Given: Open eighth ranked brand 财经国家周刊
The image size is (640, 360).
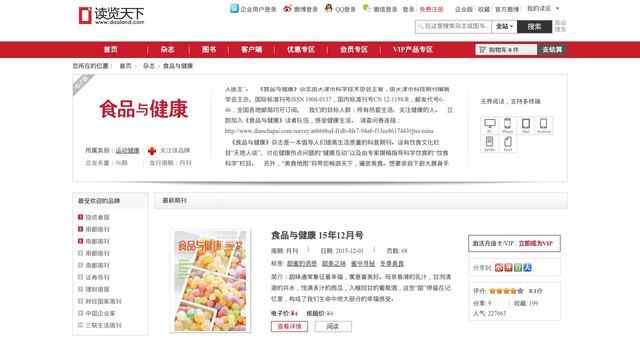Looking at the screenshot, I should pyautogui.click(x=104, y=302).
